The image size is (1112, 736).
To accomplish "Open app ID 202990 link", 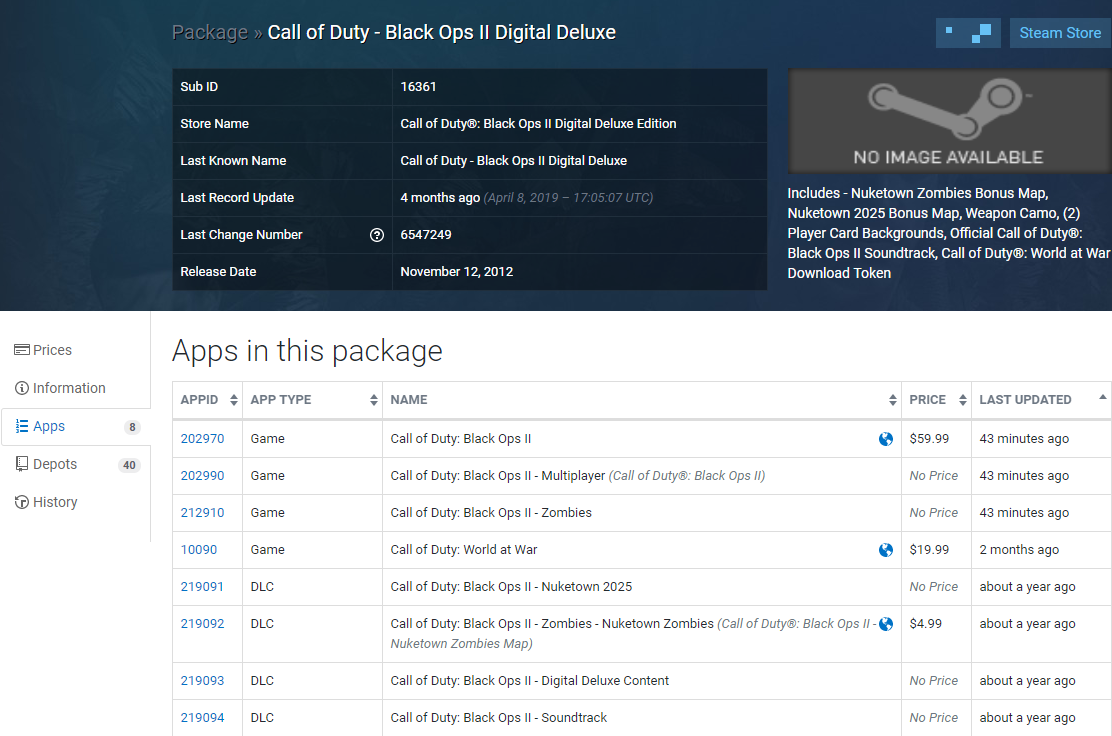I will (x=202, y=476).
